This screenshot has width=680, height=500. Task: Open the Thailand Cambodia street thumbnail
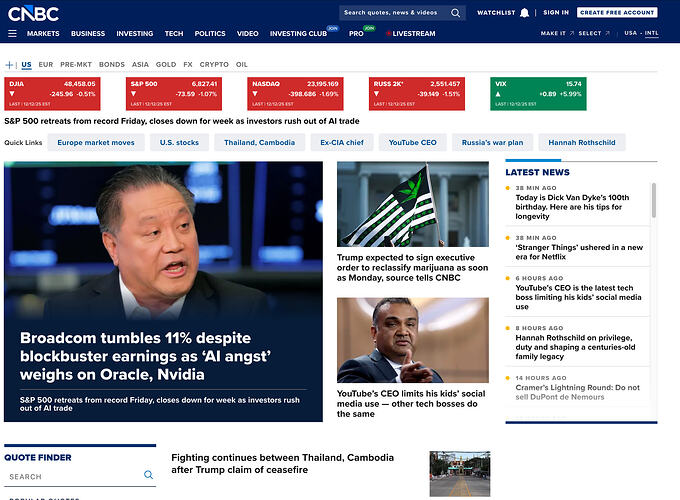(x=460, y=474)
